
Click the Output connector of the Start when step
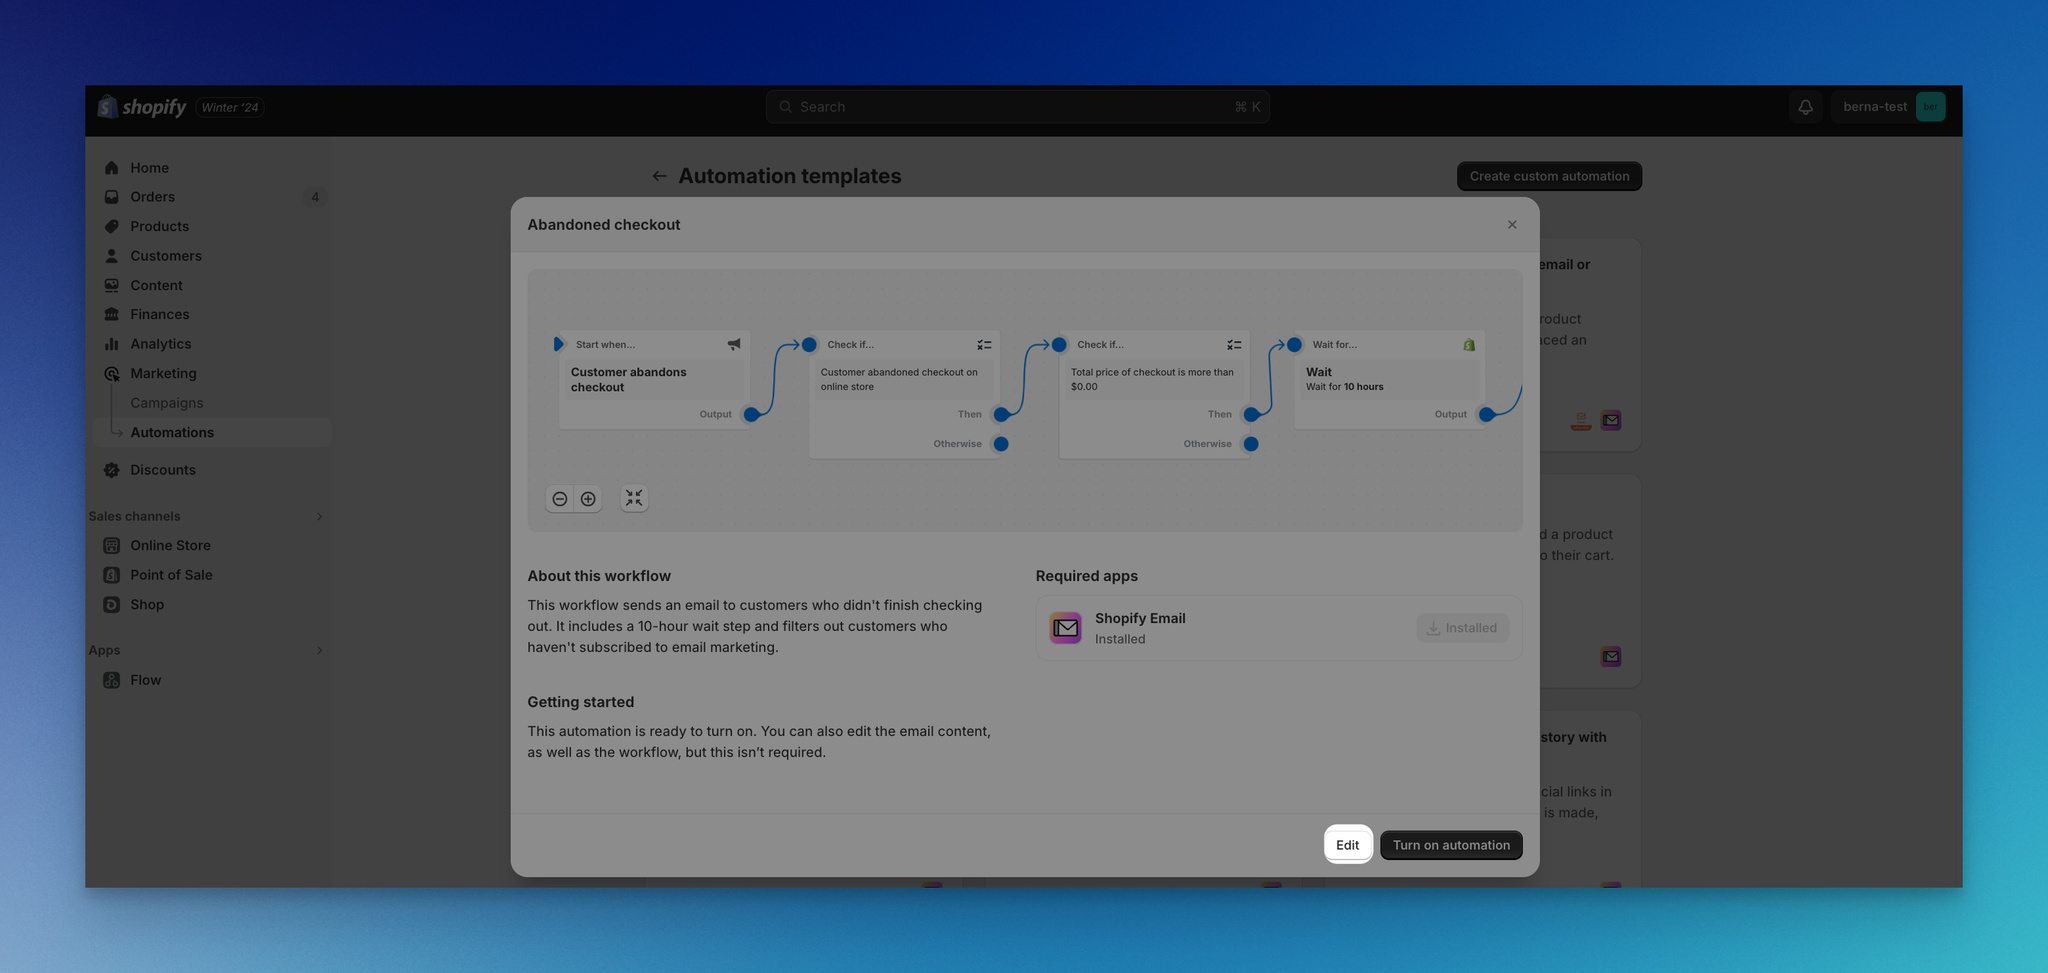click(x=751, y=414)
